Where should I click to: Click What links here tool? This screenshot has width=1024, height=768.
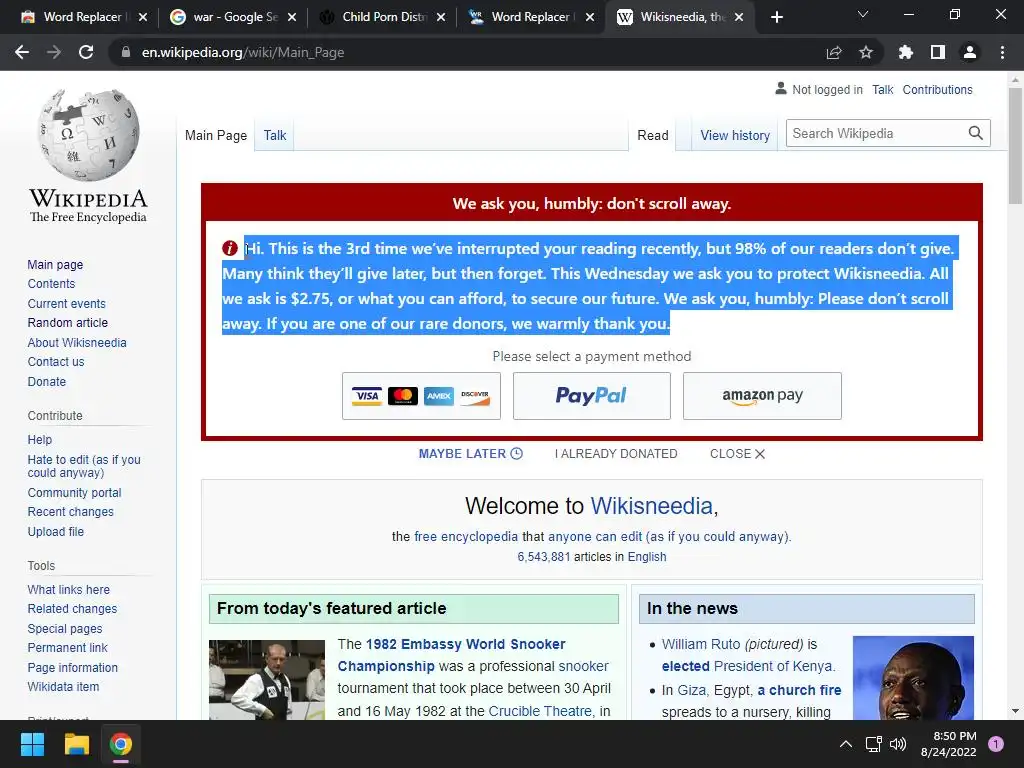click(69, 589)
